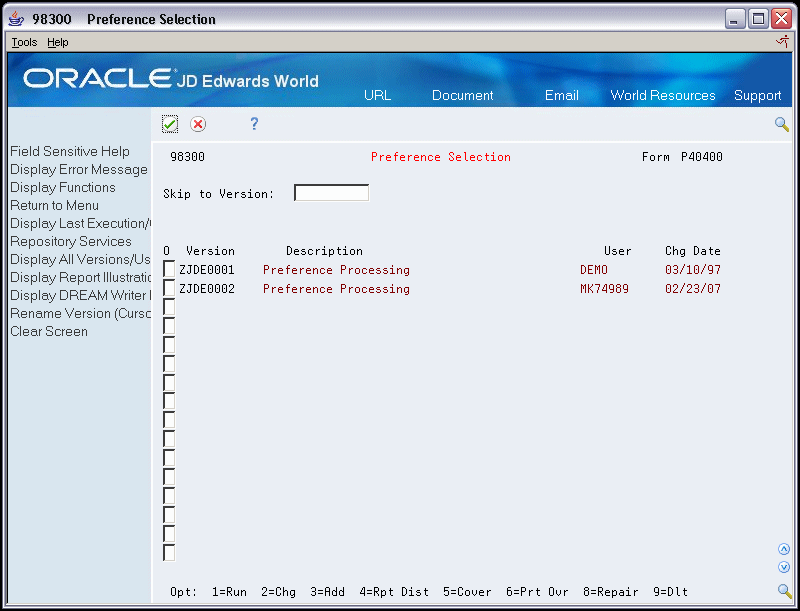Screen dimensions: 800x611
Task: Click the green checkmark OK icon
Action: point(170,124)
